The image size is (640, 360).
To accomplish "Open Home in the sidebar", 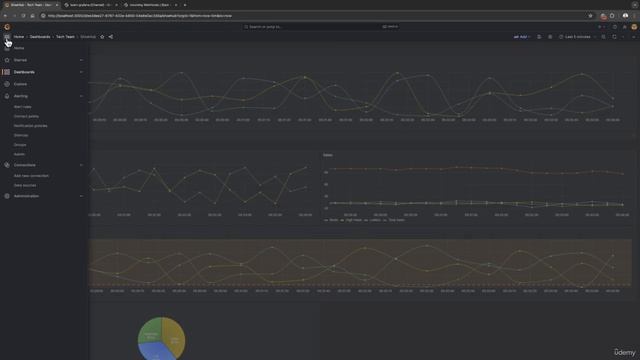I will [19, 48].
